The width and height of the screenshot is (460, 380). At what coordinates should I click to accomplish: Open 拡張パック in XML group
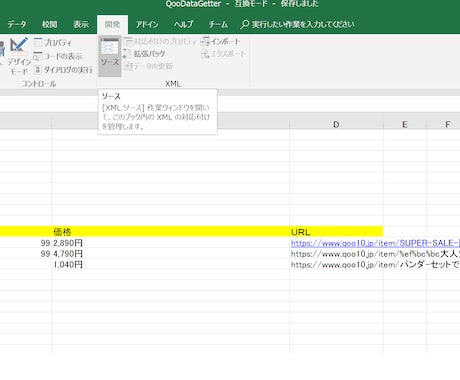tap(144, 54)
